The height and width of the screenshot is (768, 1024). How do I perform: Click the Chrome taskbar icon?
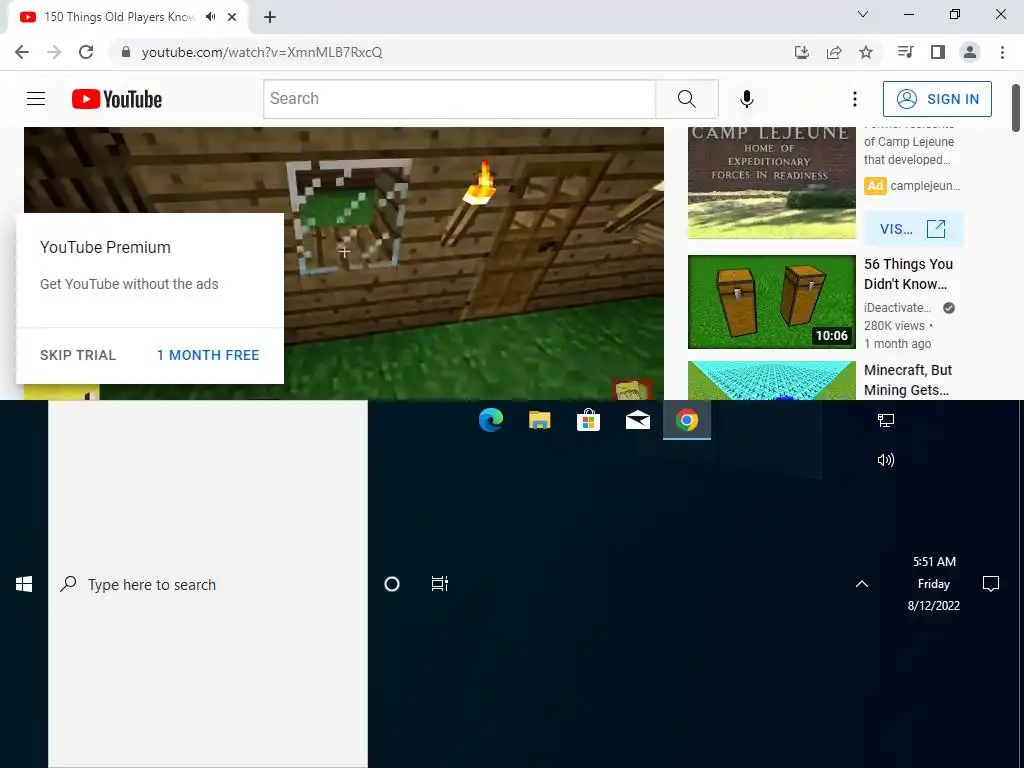click(686, 420)
